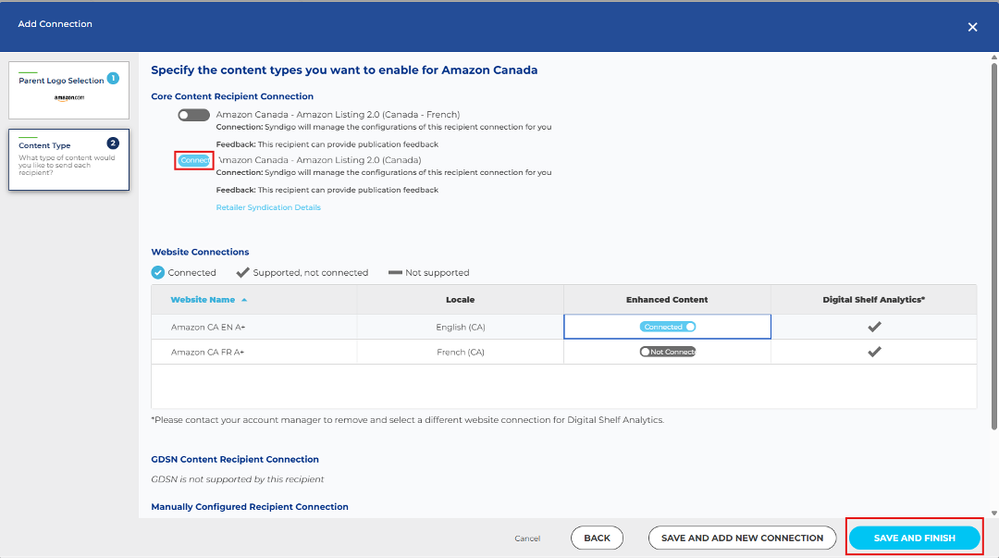The height and width of the screenshot is (559, 999).
Task: Click the step 1 number badge
Action: [x=113, y=78]
